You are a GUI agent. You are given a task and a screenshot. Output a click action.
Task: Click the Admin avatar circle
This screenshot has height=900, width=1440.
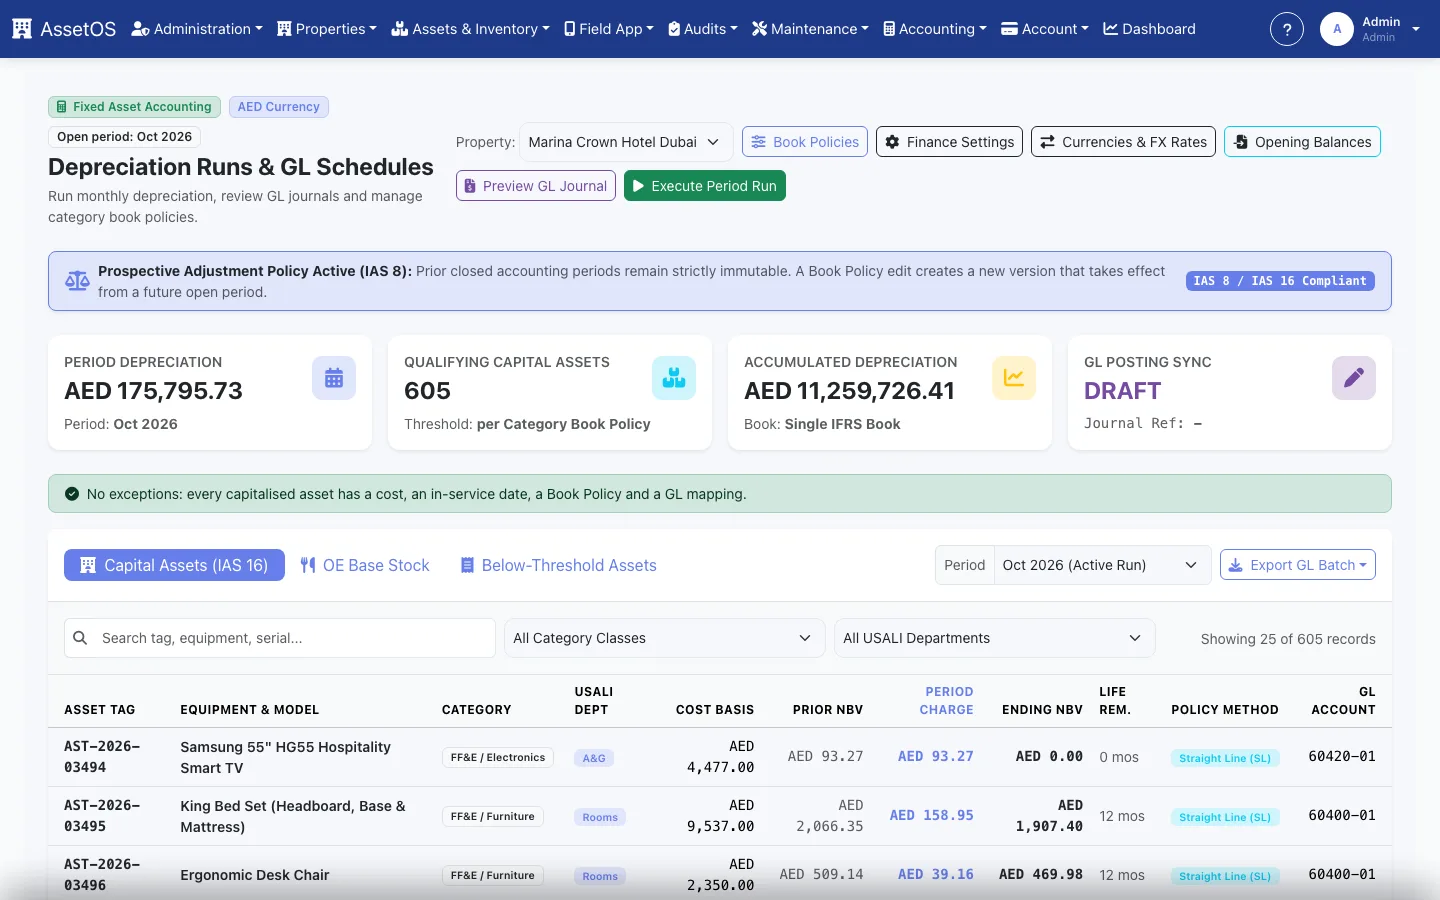pyautogui.click(x=1337, y=29)
